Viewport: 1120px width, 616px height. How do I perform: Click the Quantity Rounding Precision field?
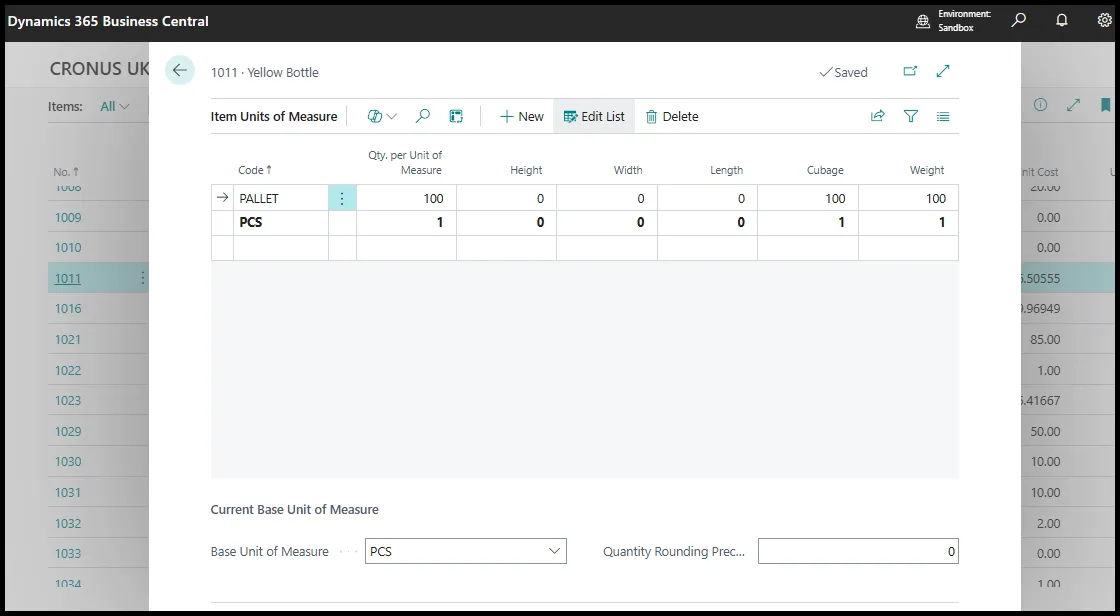858,551
